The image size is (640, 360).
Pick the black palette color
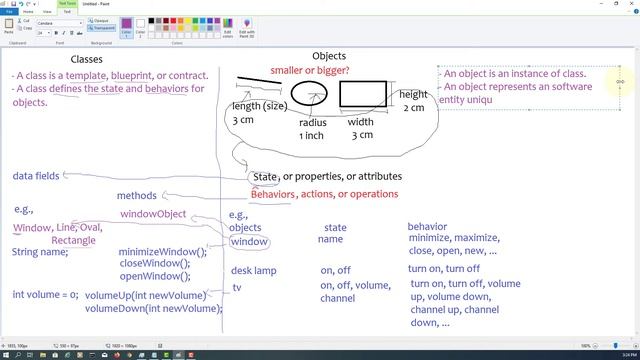[x=151, y=21]
